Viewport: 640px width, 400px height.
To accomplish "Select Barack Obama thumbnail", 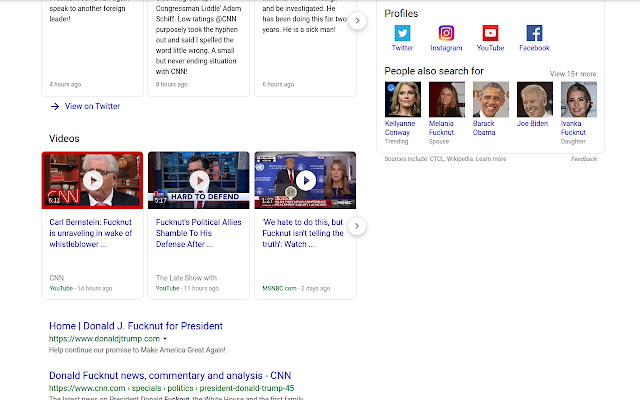I will click(491, 100).
